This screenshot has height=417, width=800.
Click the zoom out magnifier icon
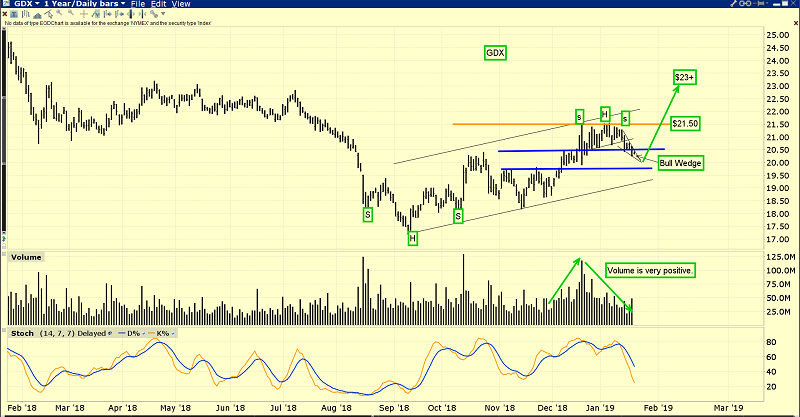click(71, 13)
